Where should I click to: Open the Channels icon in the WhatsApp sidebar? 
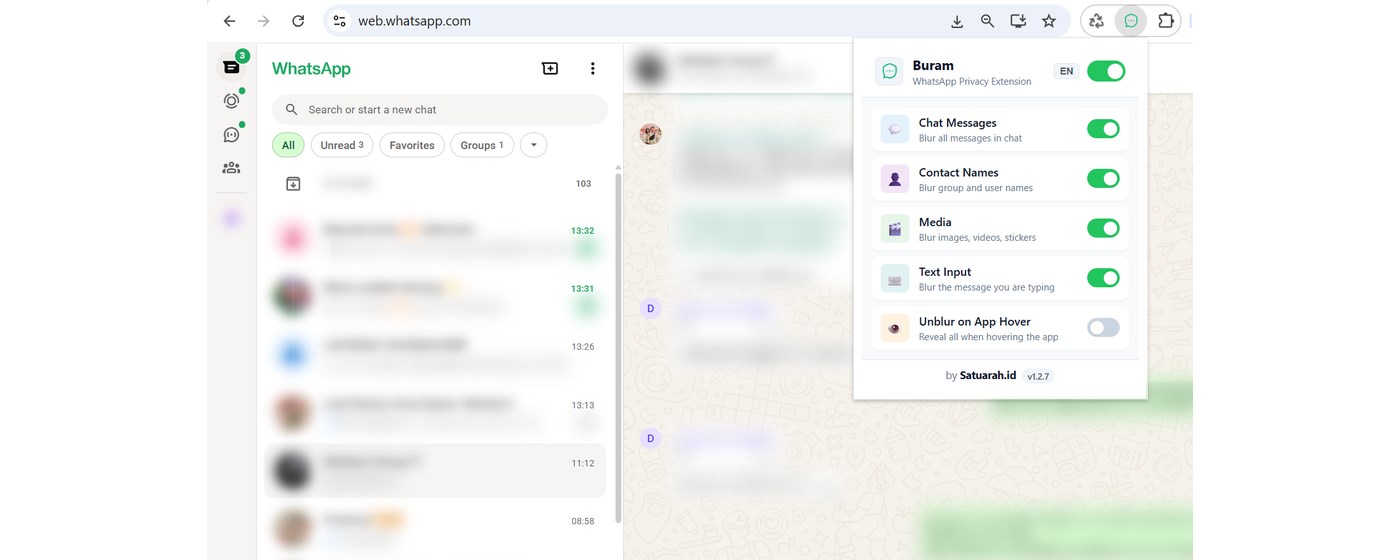pos(232,135)
